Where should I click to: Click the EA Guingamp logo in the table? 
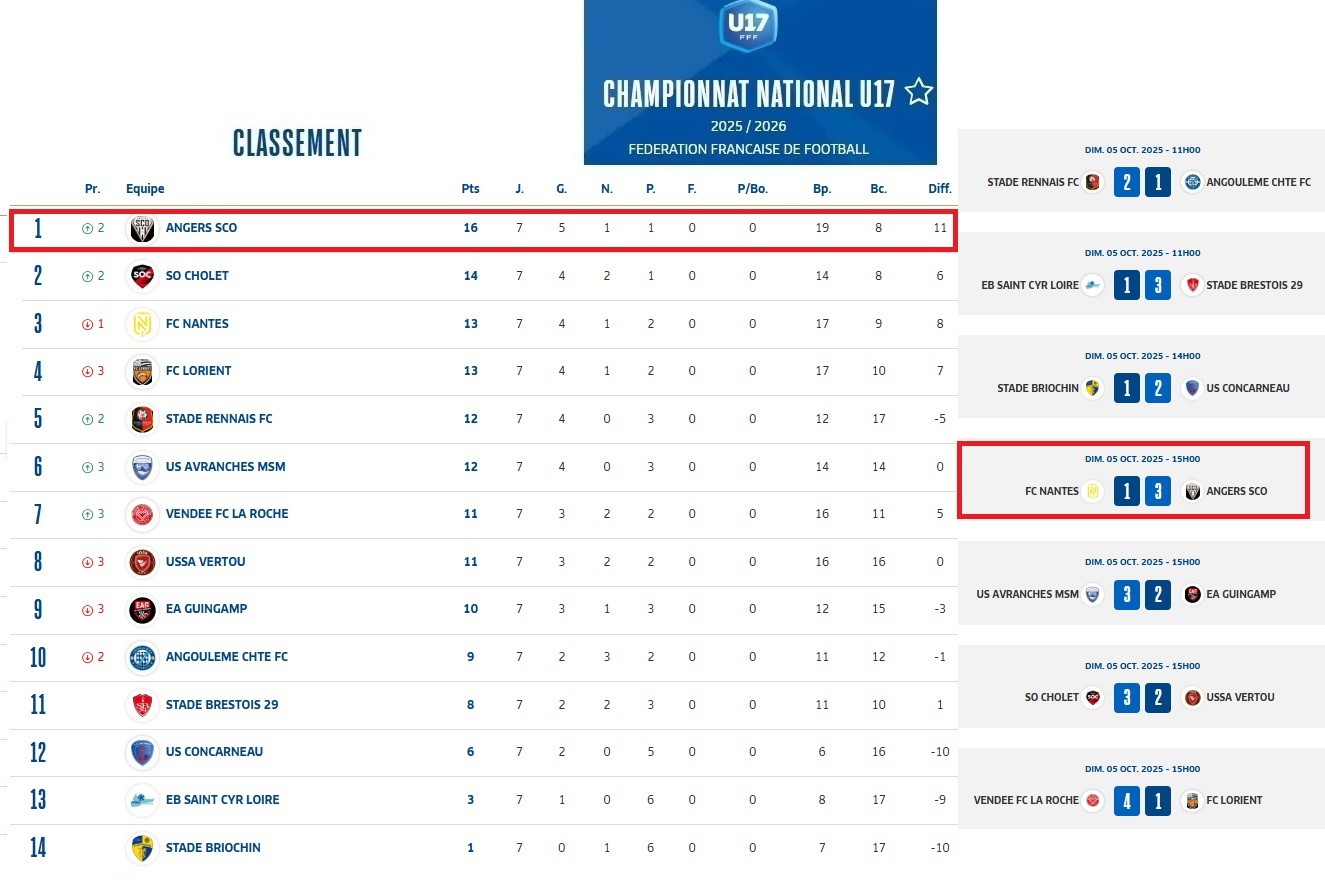(142, 609)
